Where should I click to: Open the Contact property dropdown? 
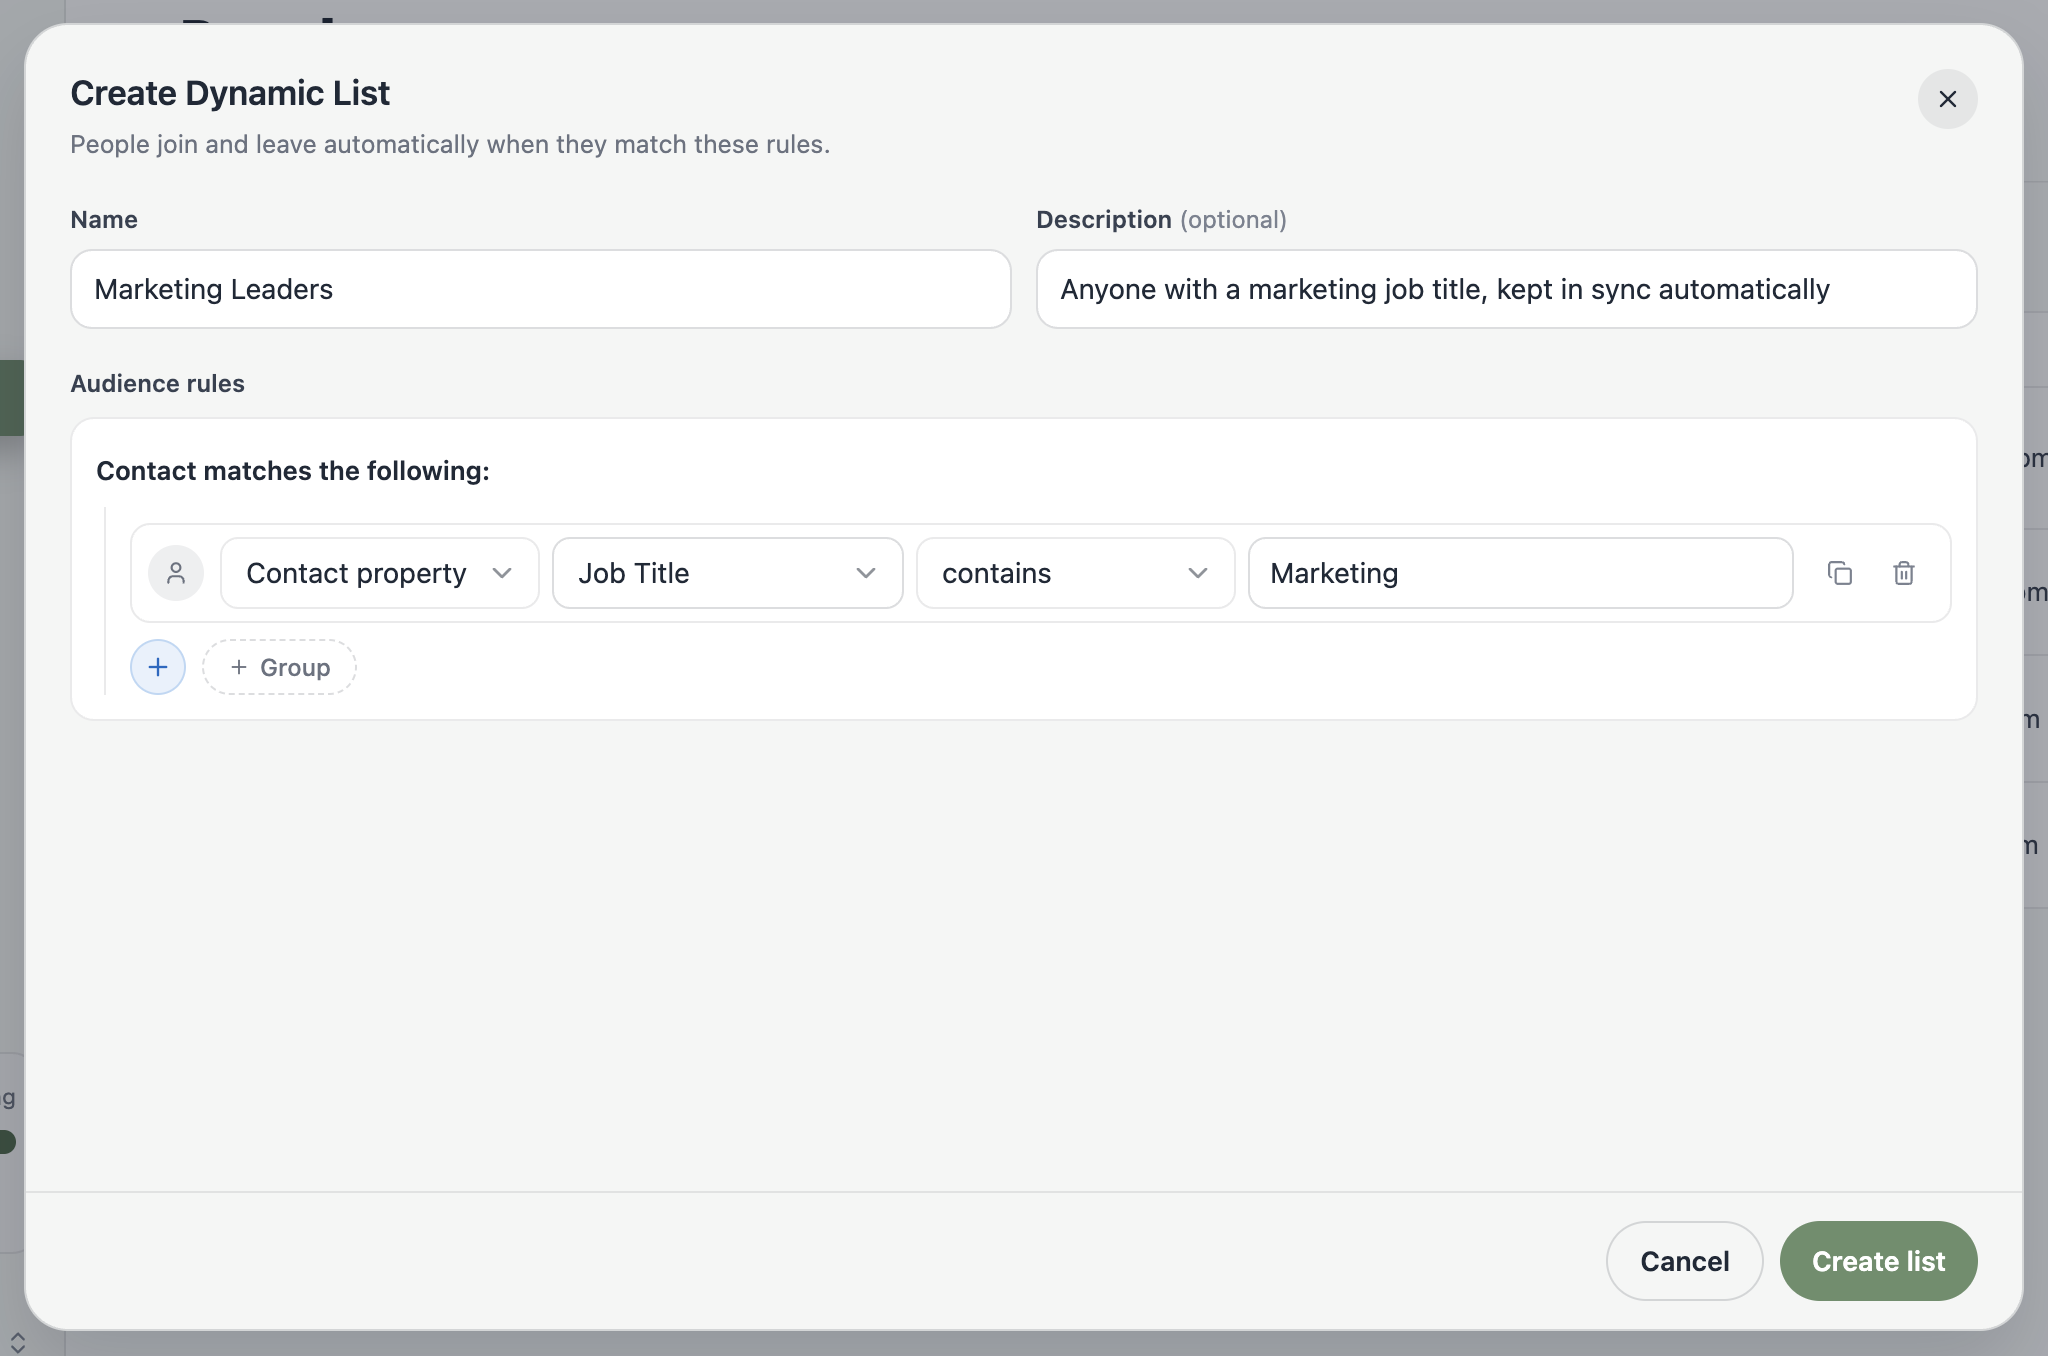380,573
